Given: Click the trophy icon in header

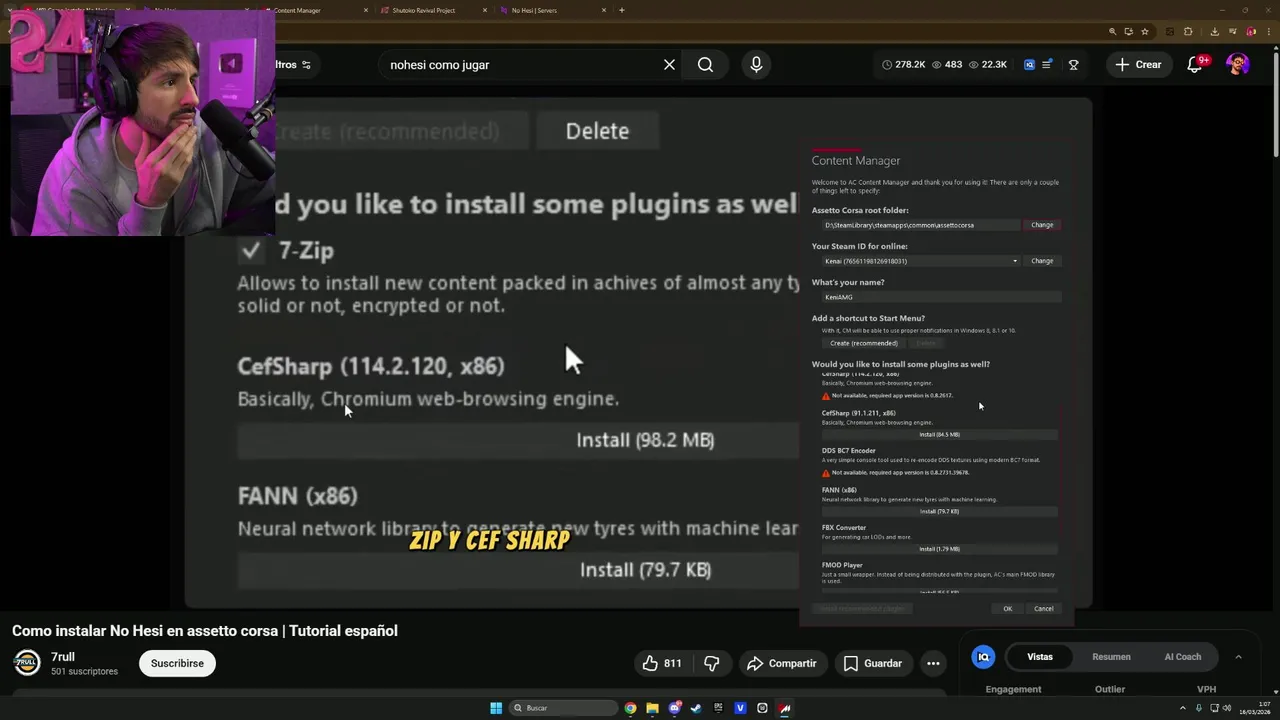Looking at the screenshot, I should pos(1073,64).
